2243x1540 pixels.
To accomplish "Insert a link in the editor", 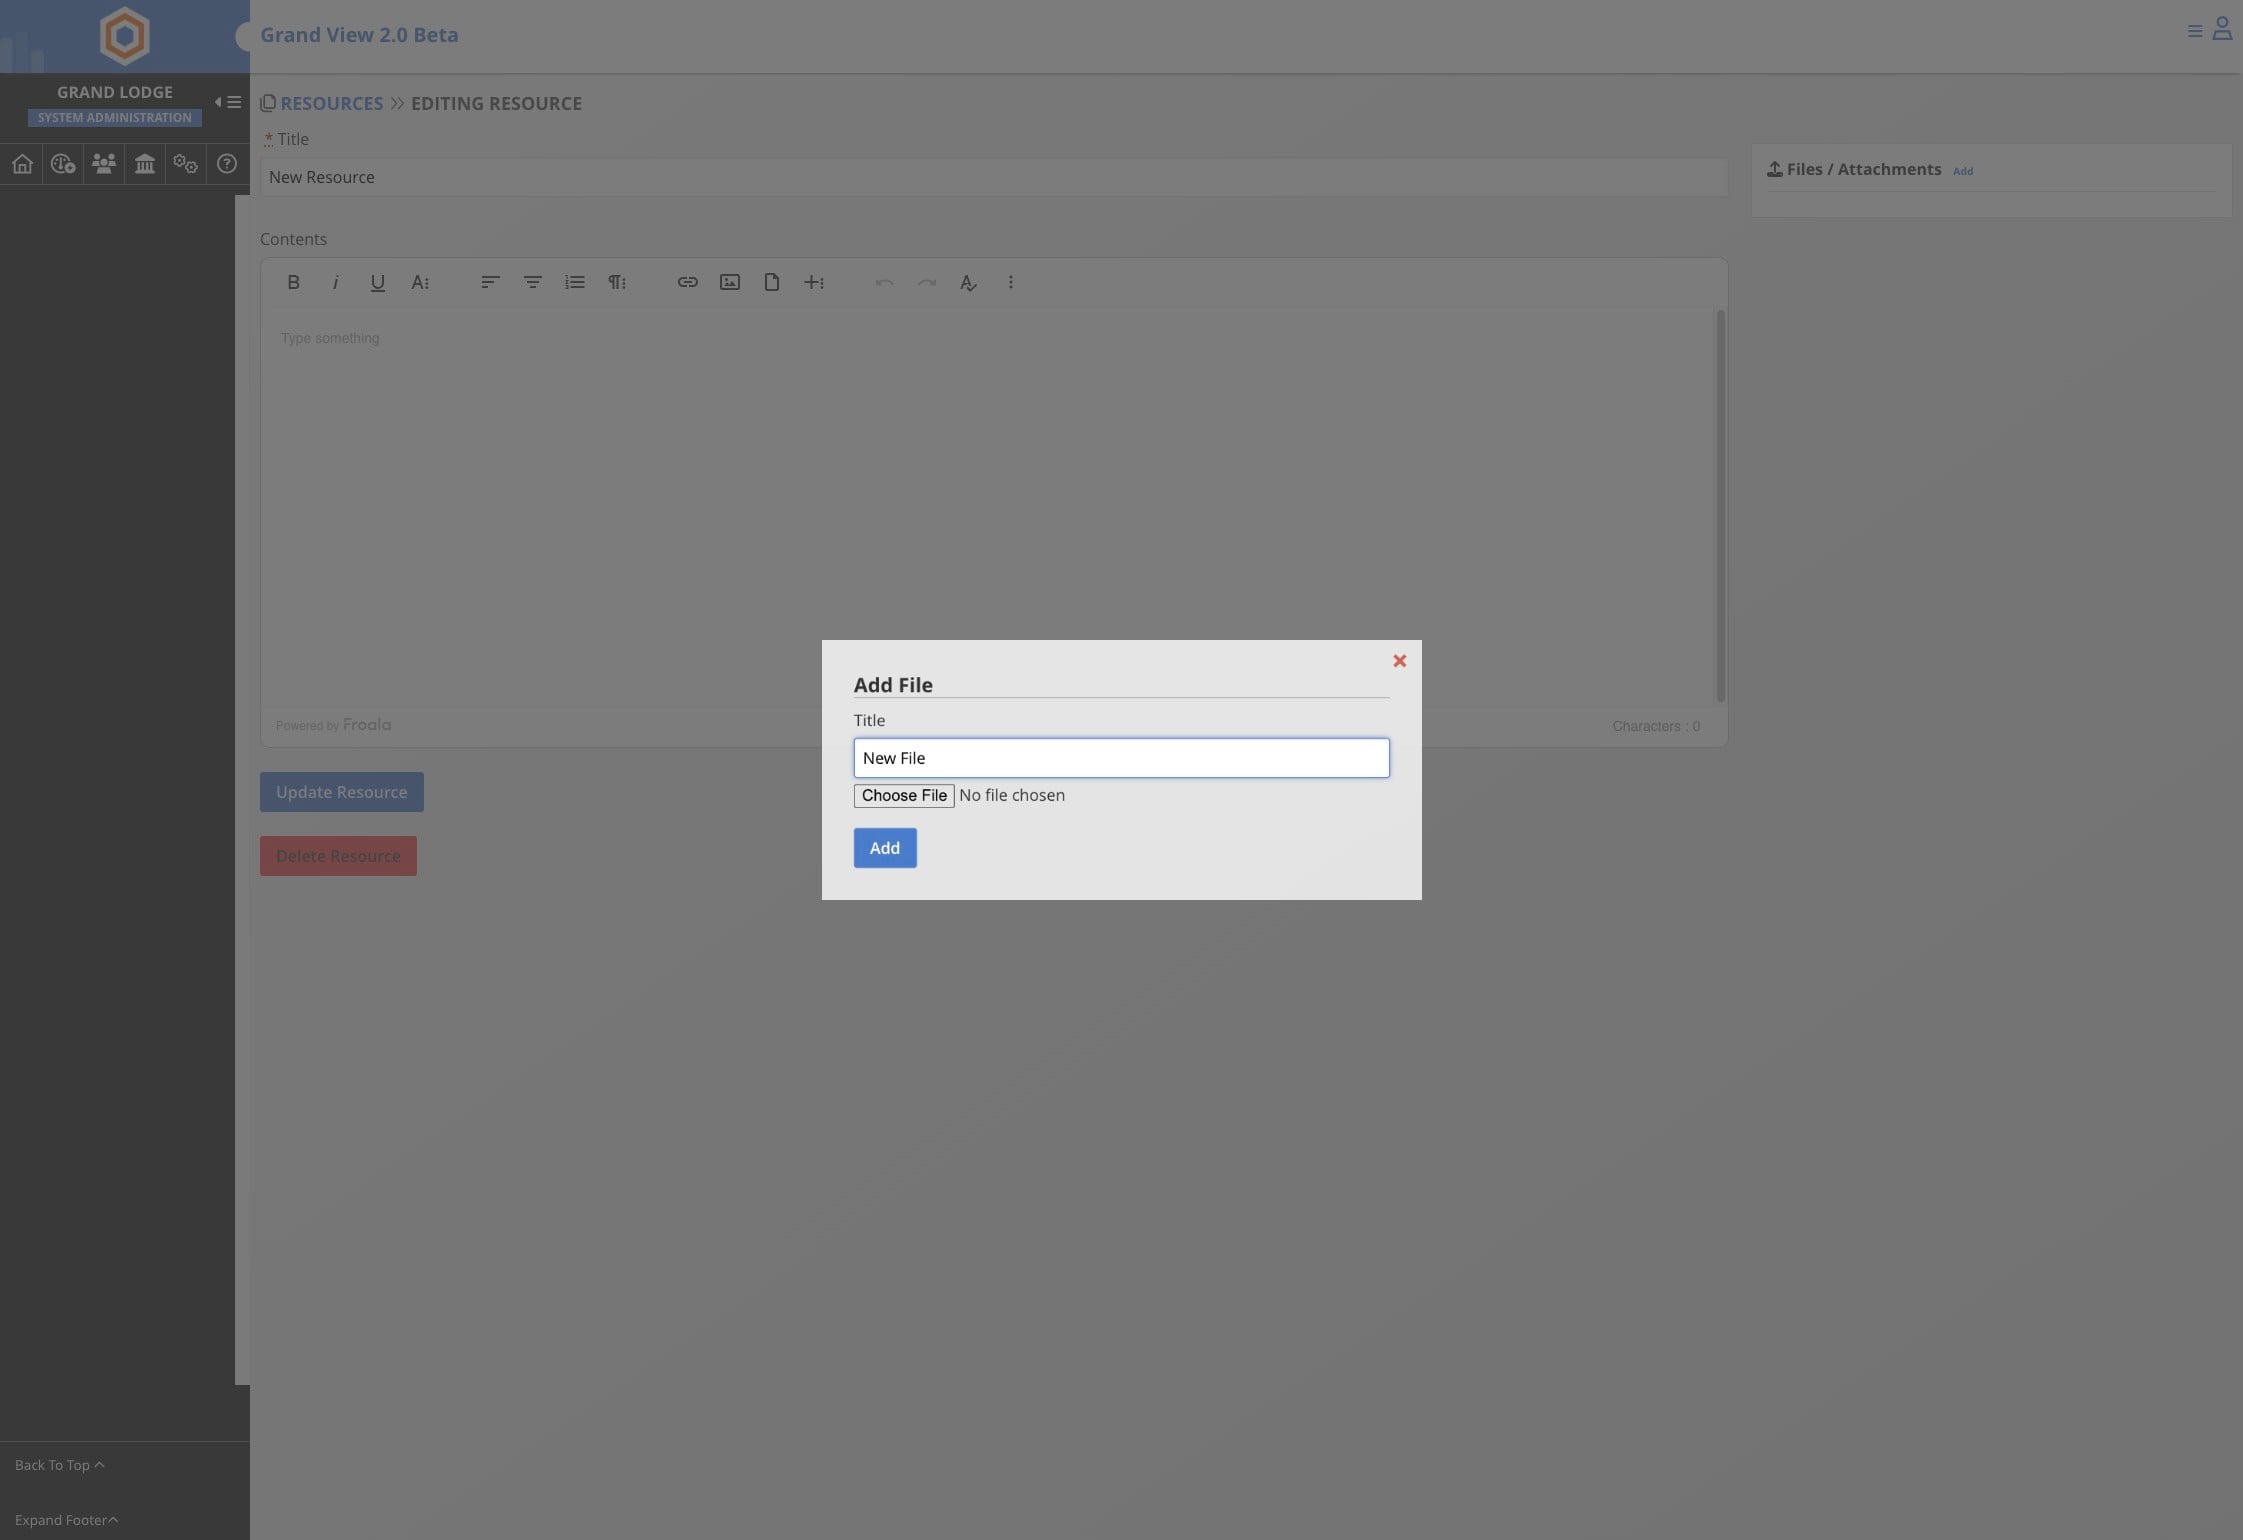I will 687,283.
